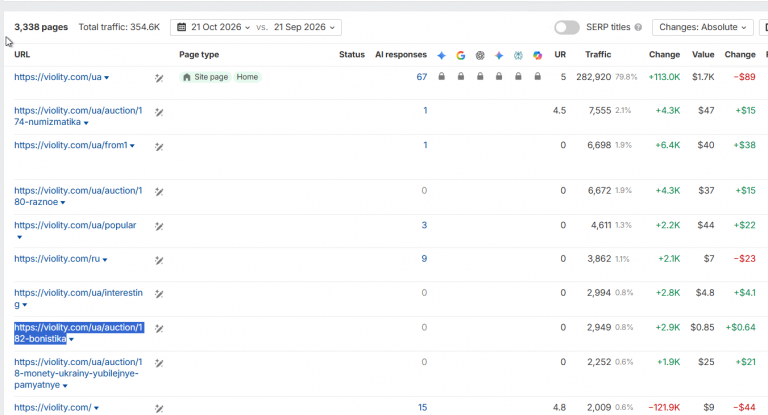
Task: Click traffic value 282,920
Action: coord(594,77)
